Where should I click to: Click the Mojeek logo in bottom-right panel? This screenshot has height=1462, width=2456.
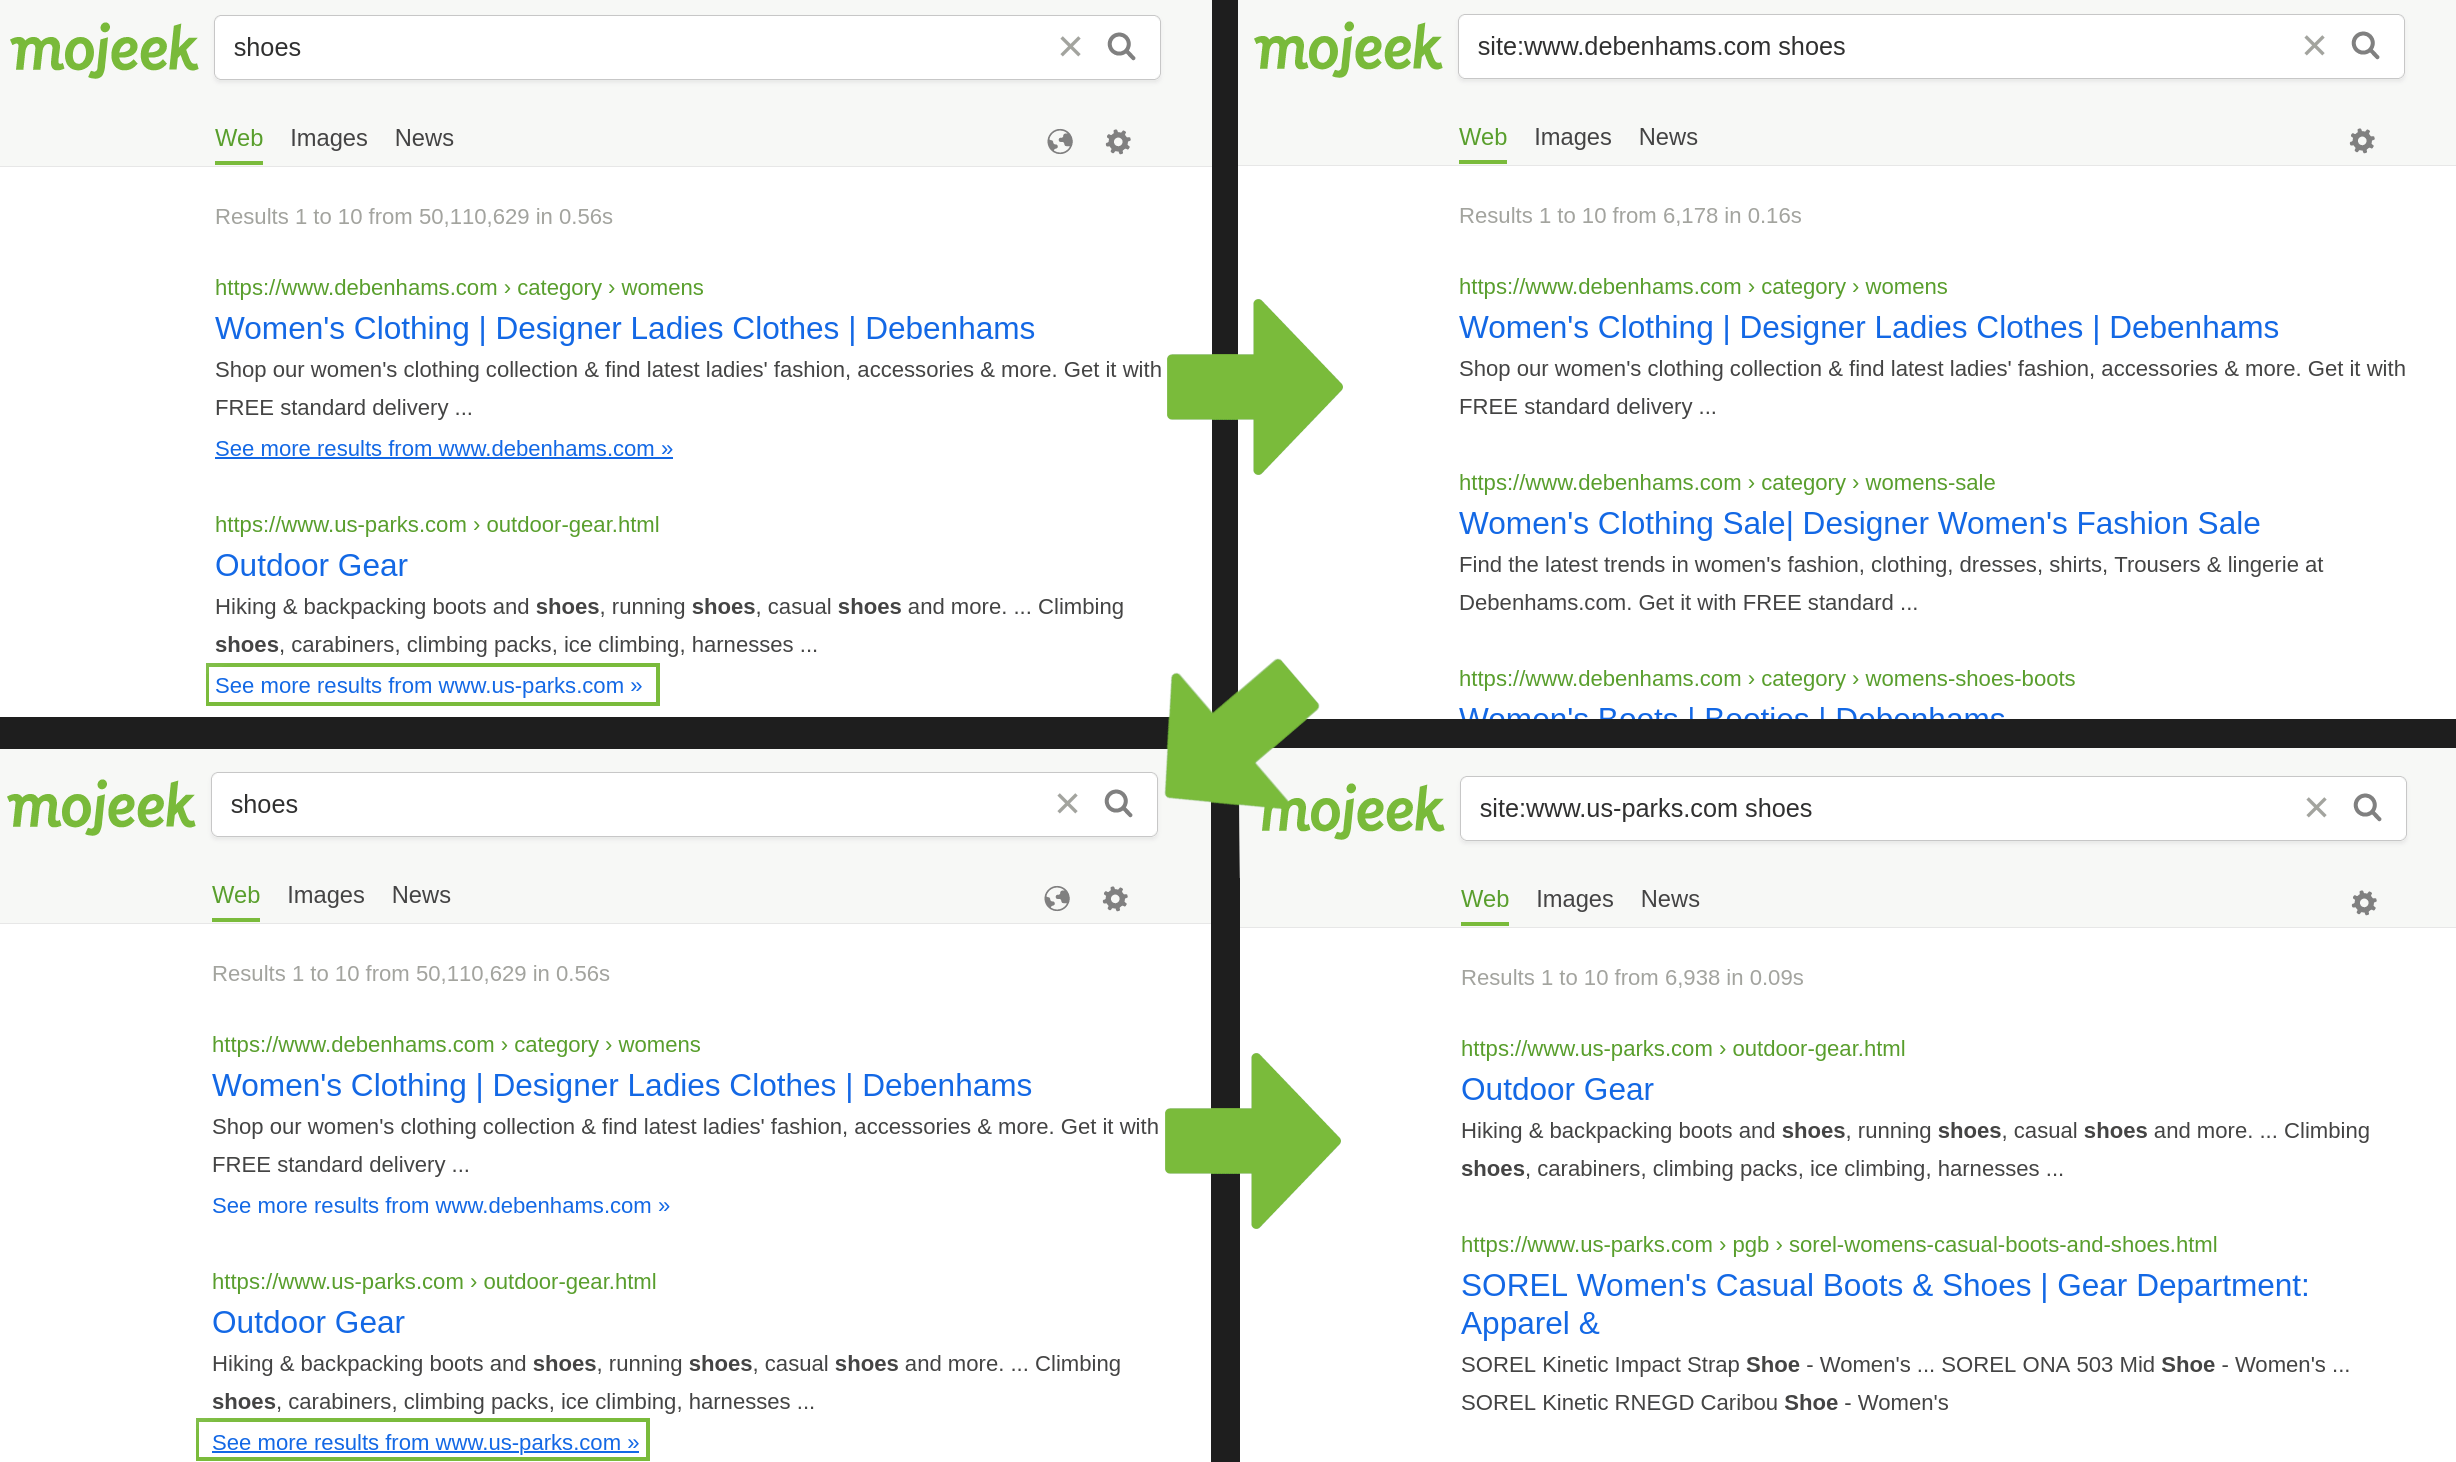click(1349, 806)
